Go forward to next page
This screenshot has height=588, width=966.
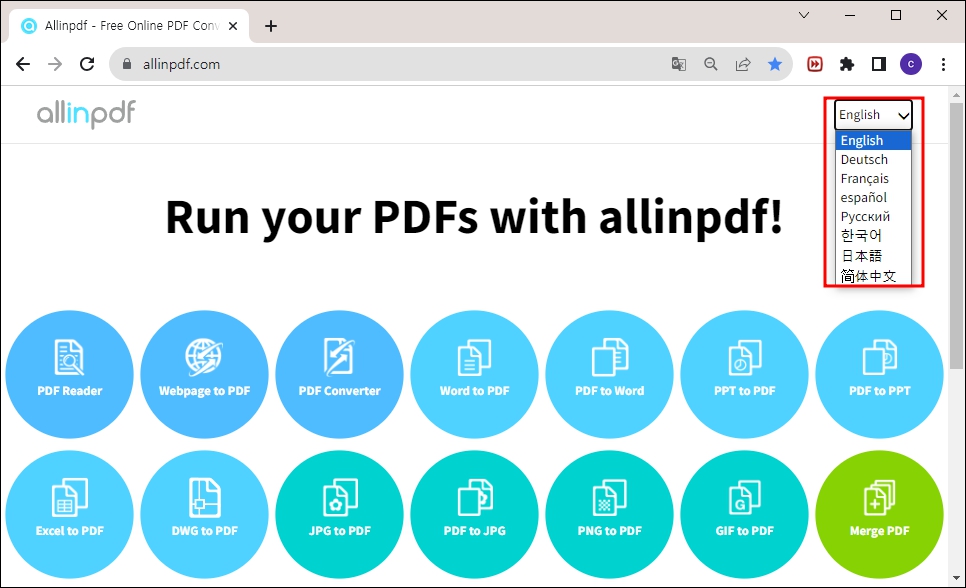tap(55, 64)
